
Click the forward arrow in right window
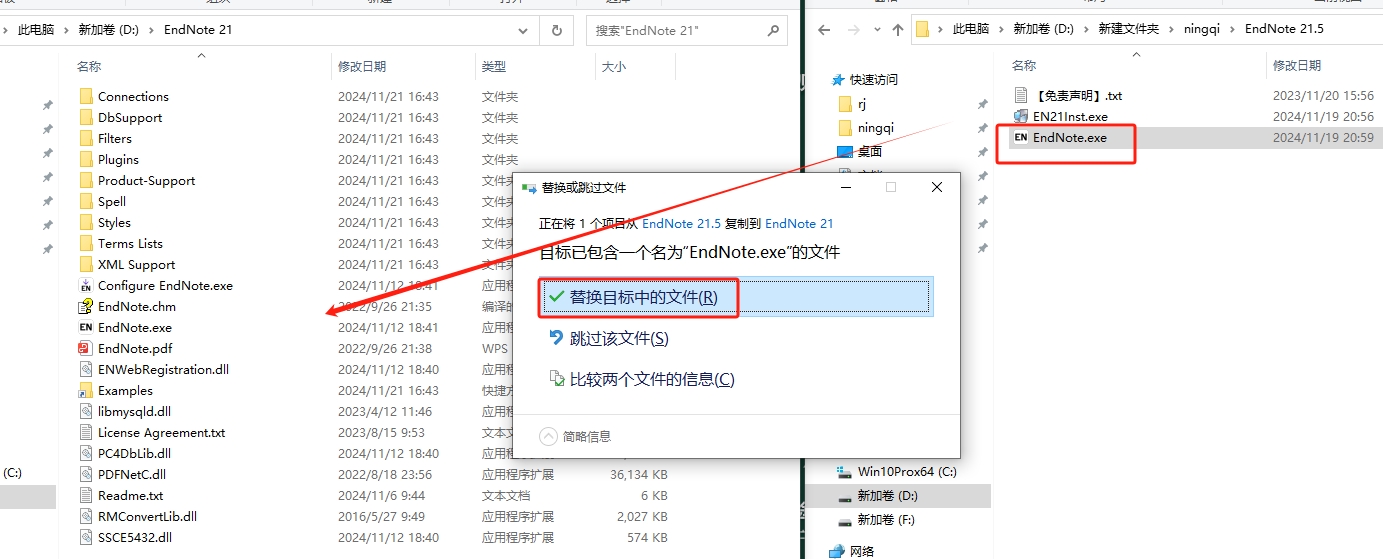tap(852, 29)
